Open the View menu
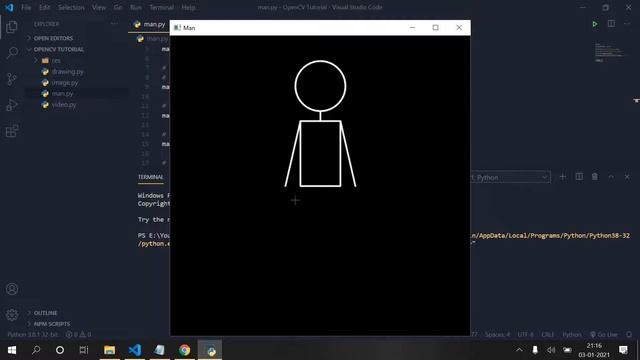Screen dimensions: 640x360 99,7
